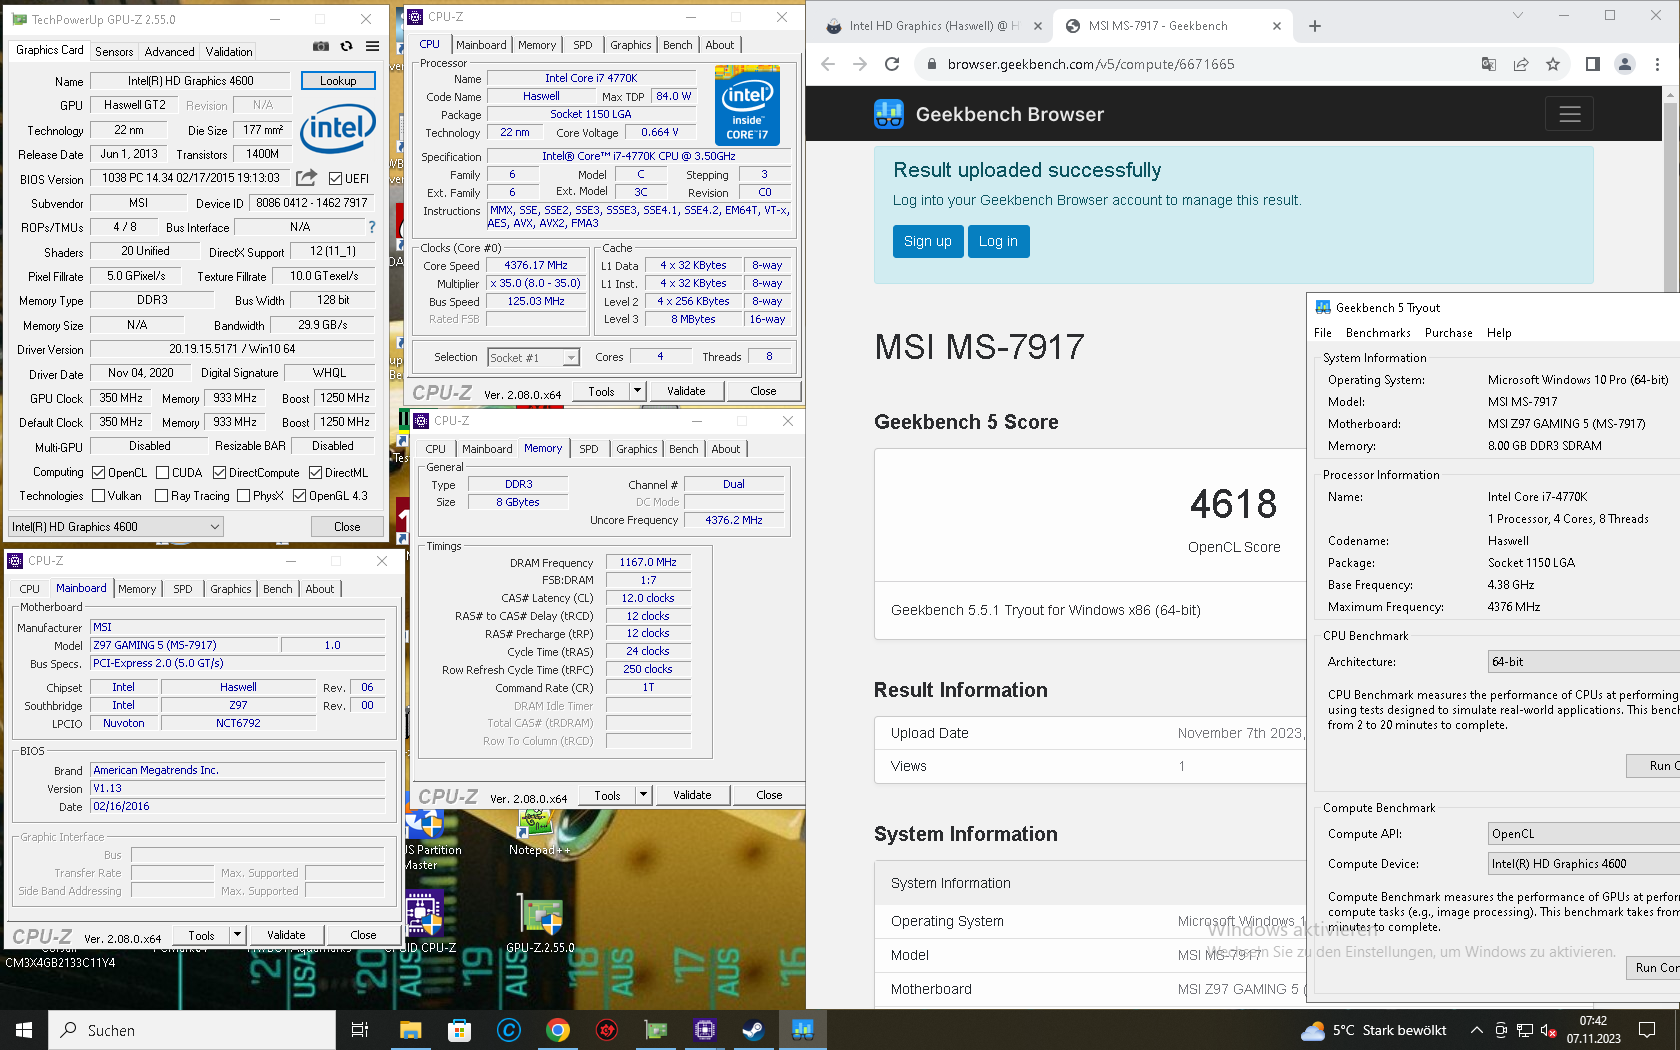Open Compute API OpenCL dropdown
The width and height of the screenshot is (1680, 1050).
(x=1584, y=834)
